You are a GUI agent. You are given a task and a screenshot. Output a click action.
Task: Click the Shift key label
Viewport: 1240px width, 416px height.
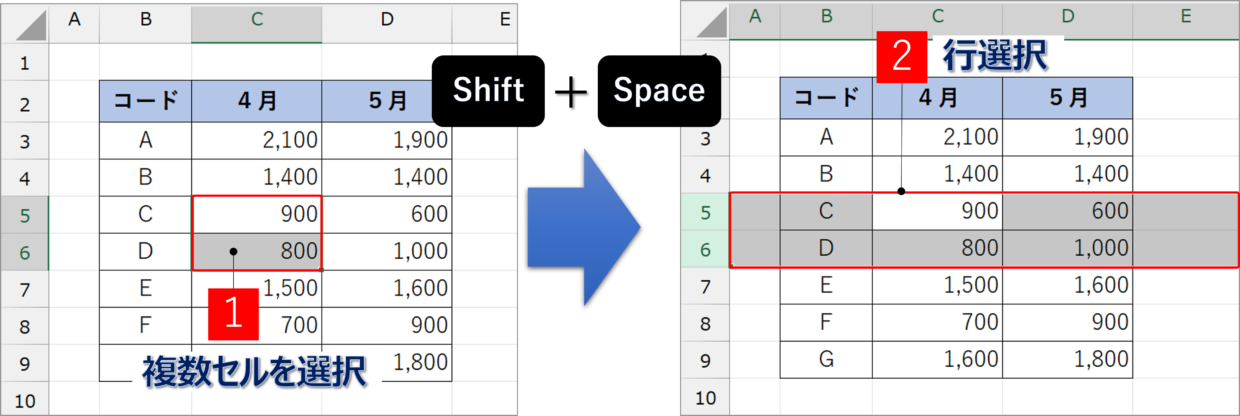coord(489,90)
